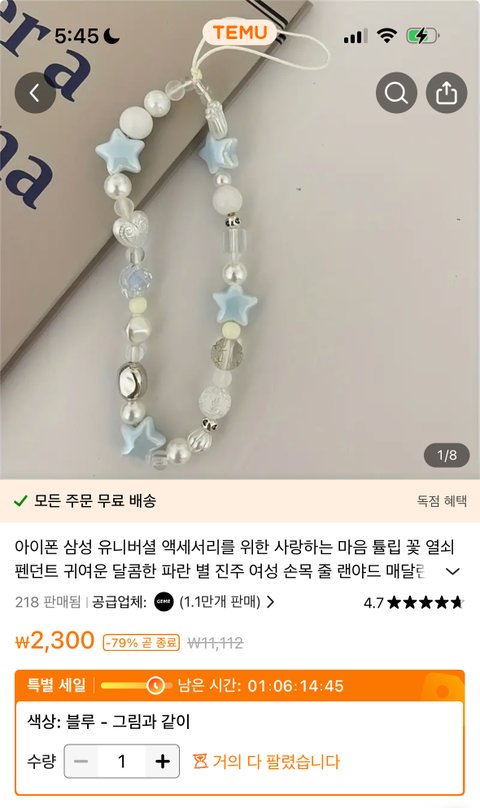Tap the 1/8 image counter
The image size is (480, 808).
click(446, 455)
